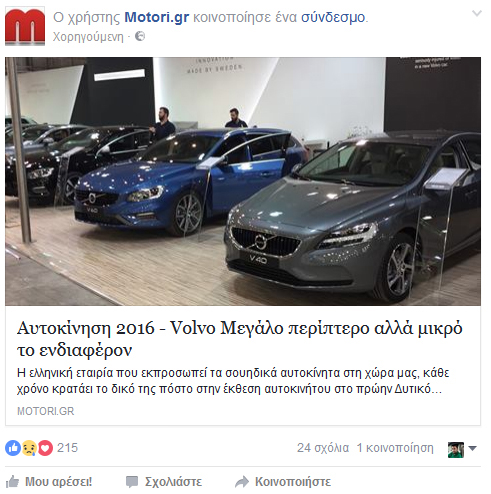Click the 'Σχολιάστε' comment button
Viewport: 491px width, 494px height.
point(164,482)
